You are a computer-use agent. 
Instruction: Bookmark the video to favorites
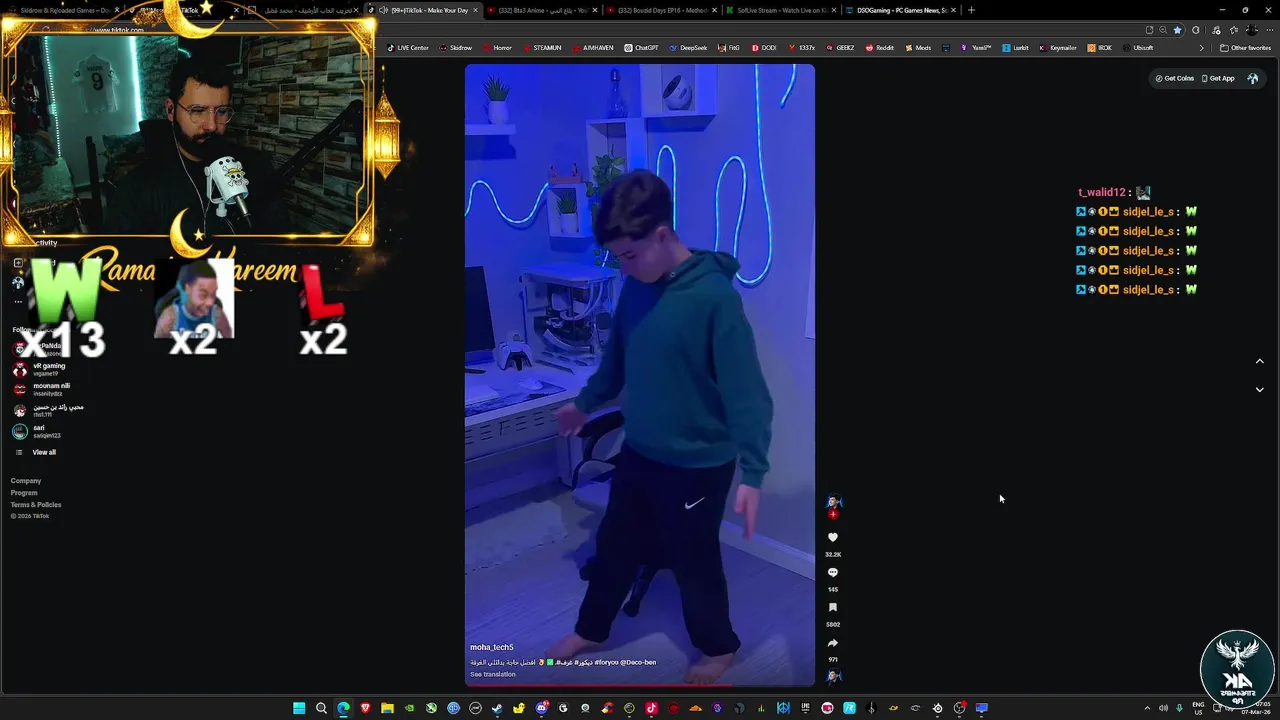click(x=832, y=607)
